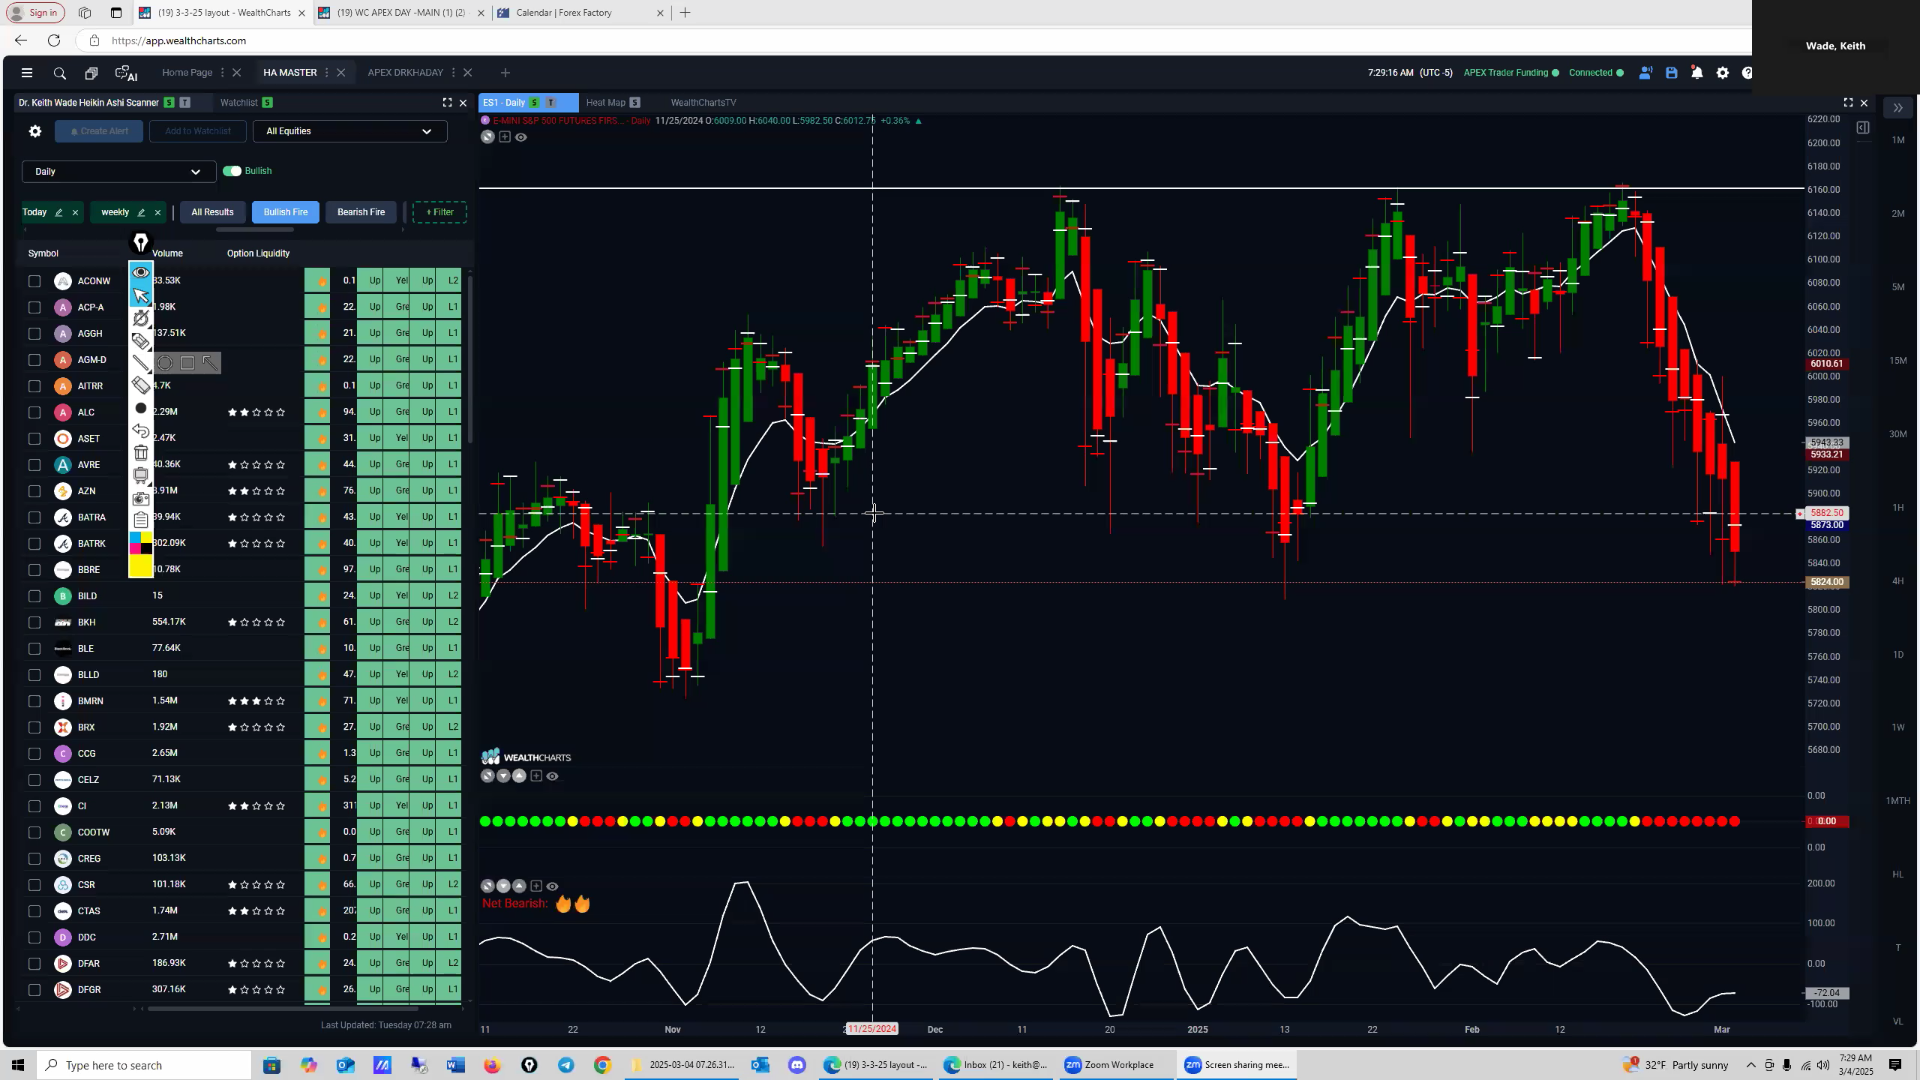Open scanner settings gear icon
The image size is (1920, 1080).
click(x=35, y=131)
